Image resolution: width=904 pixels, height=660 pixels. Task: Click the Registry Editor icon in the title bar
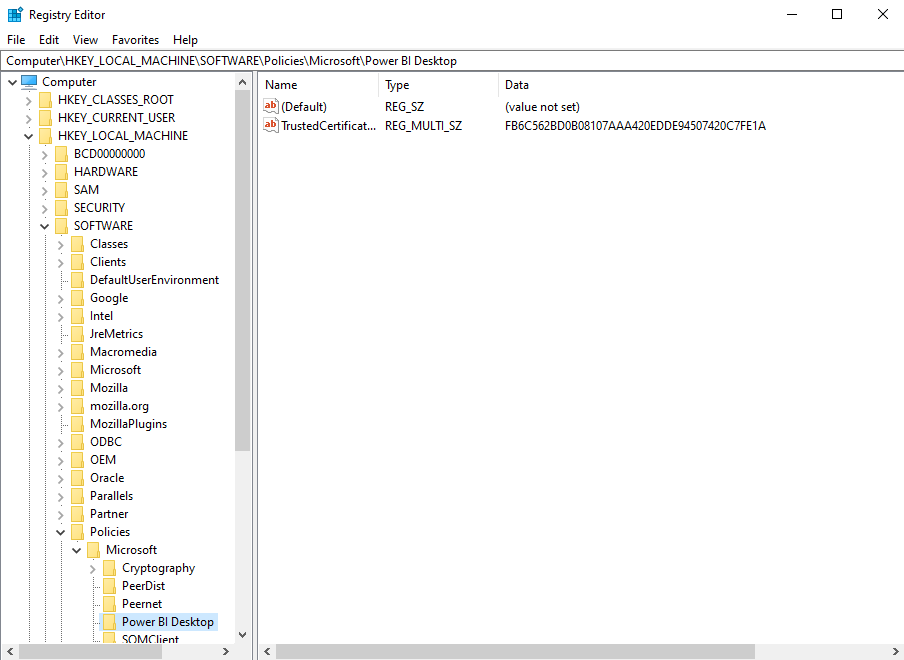coord(14,14)
